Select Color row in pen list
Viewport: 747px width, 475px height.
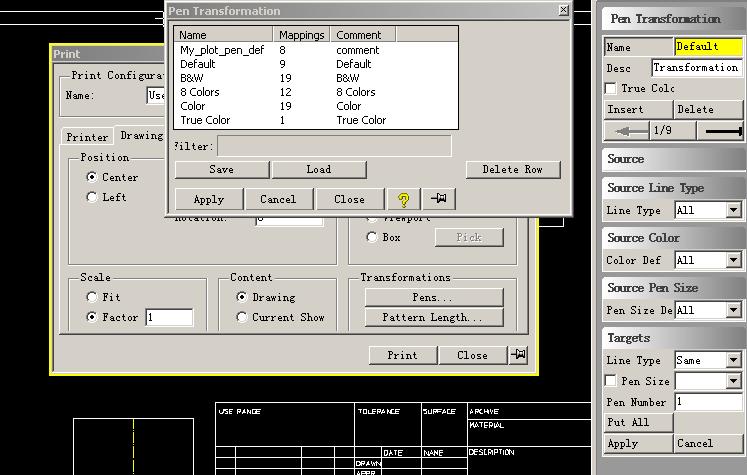316,106
